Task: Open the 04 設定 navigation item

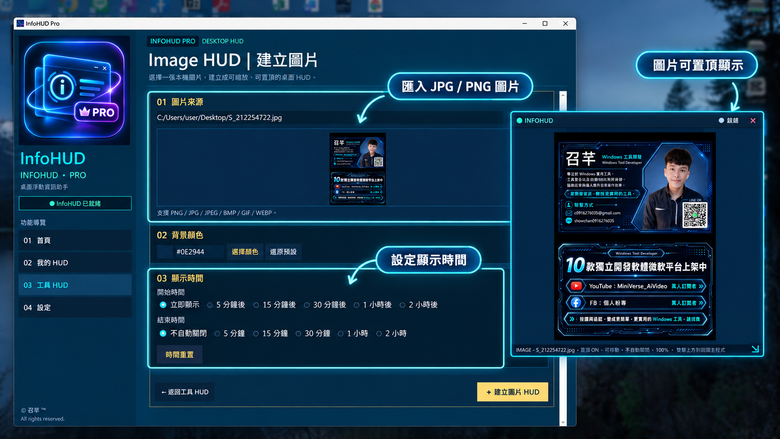Action: (75, 307)
